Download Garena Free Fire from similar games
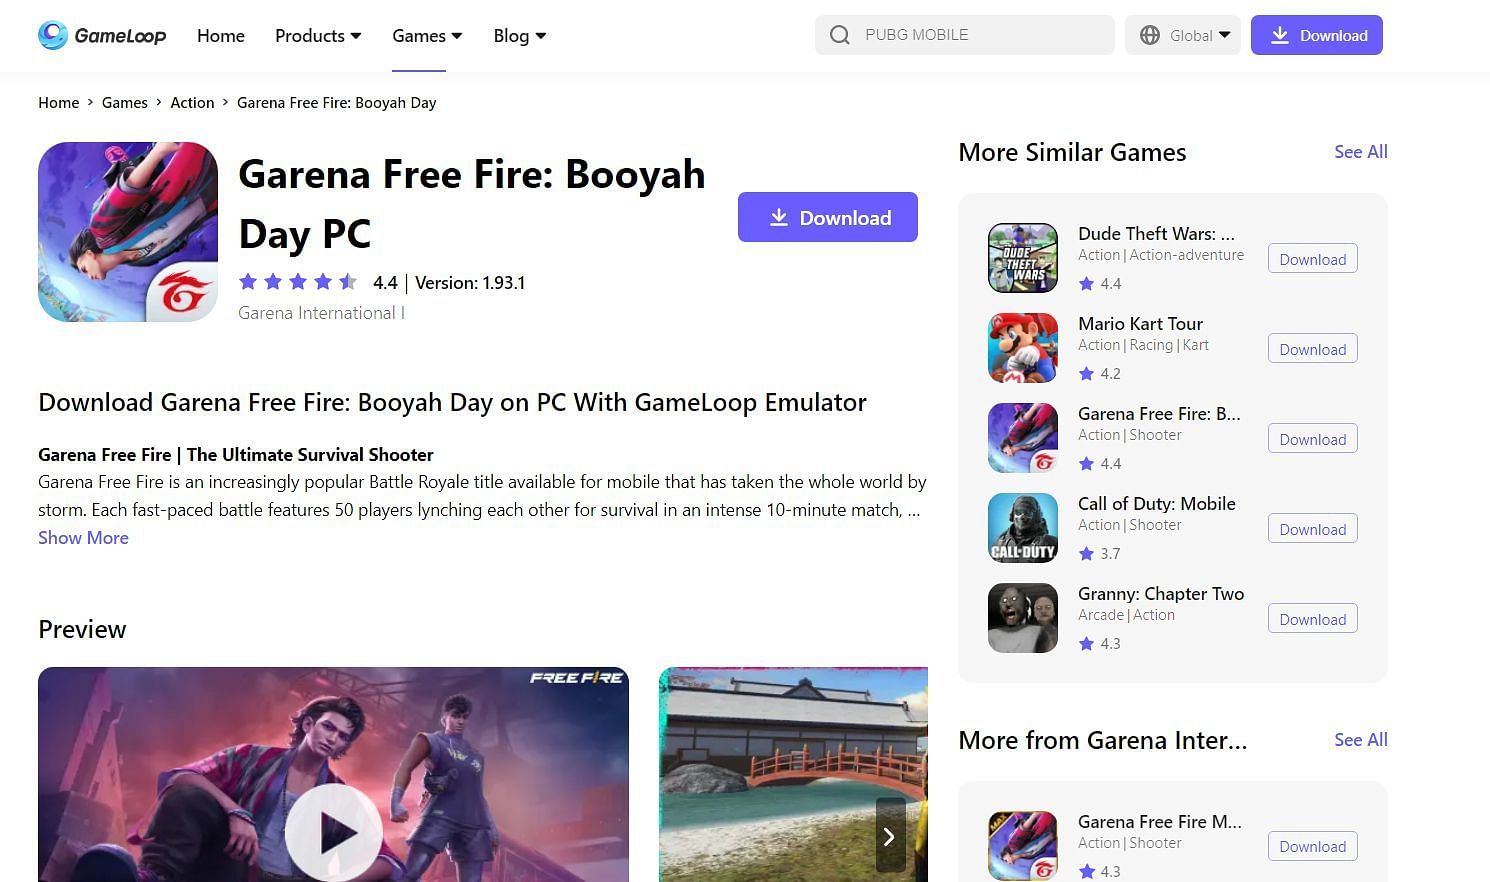The height and width of the screenshot is (882, 1490). tap(1312, 439)
